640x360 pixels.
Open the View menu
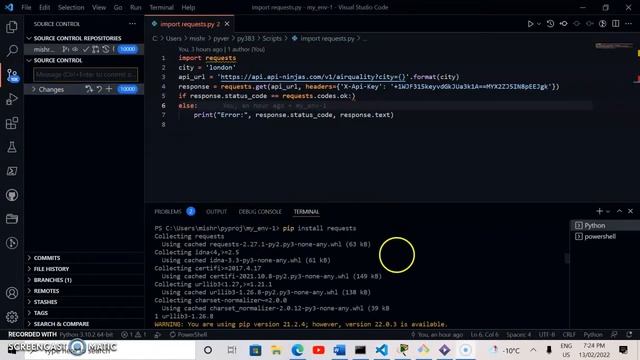tap(99, 7)
